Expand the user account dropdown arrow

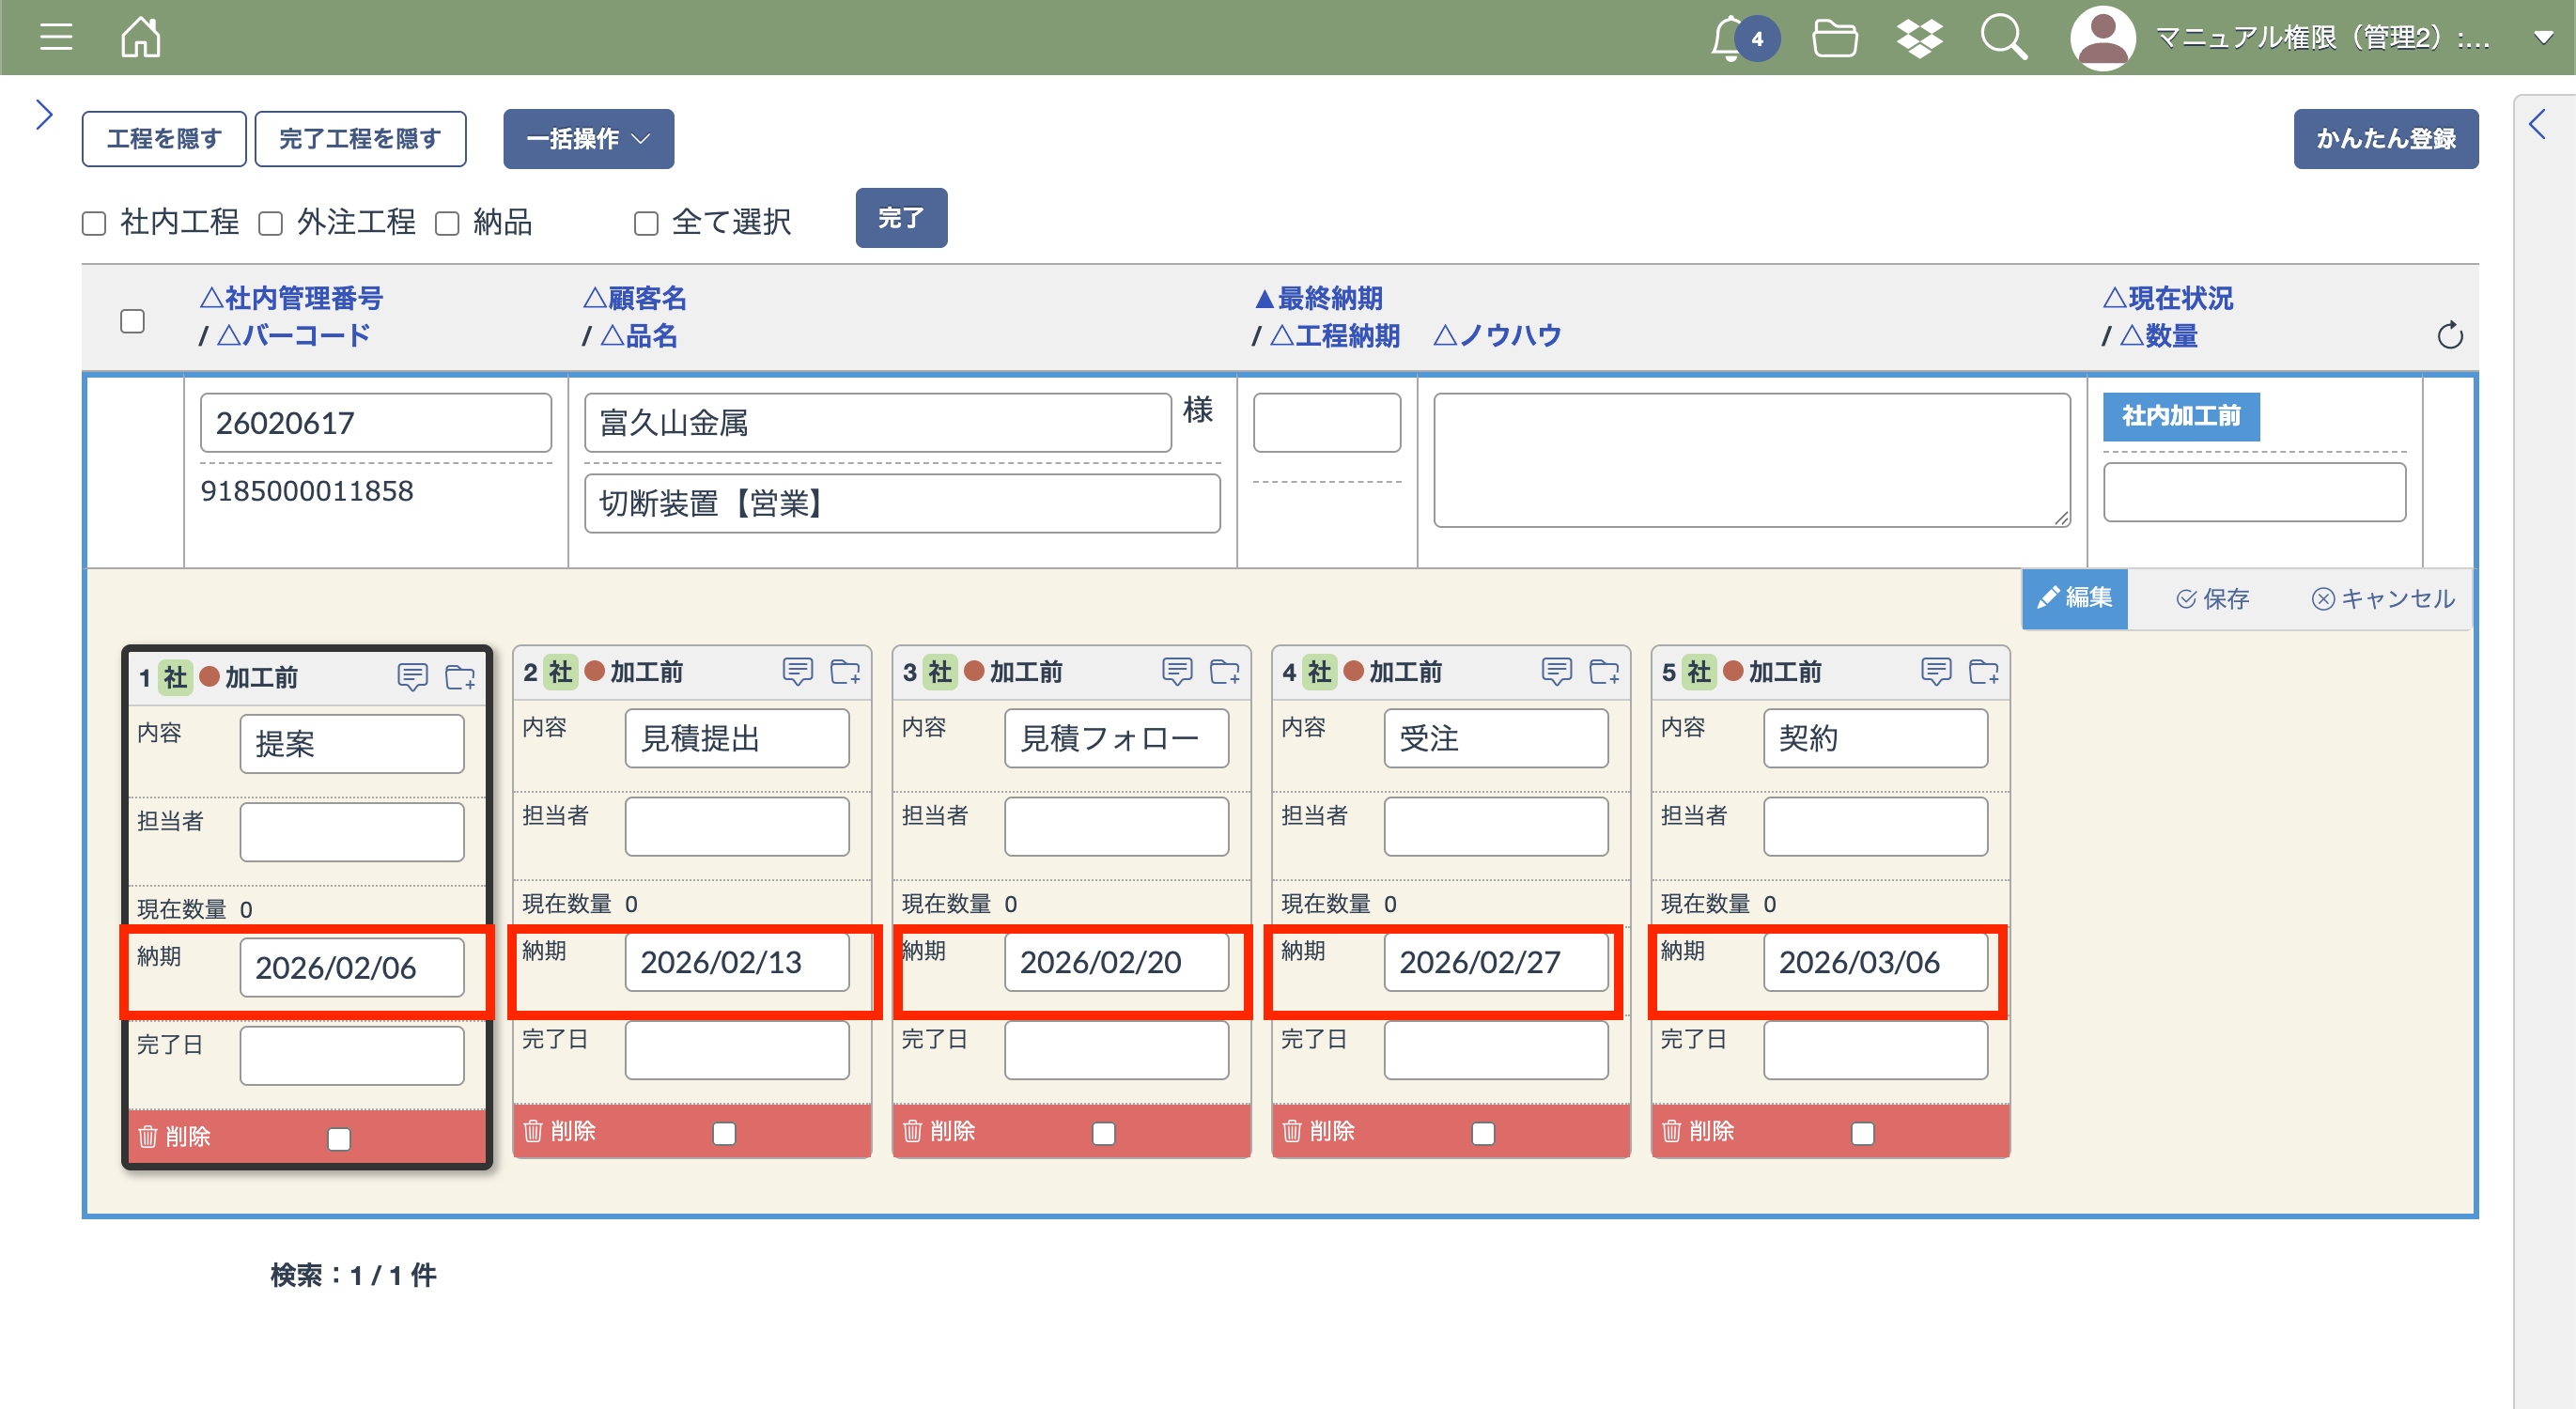pyautogui.click(x=2543, y=37)
